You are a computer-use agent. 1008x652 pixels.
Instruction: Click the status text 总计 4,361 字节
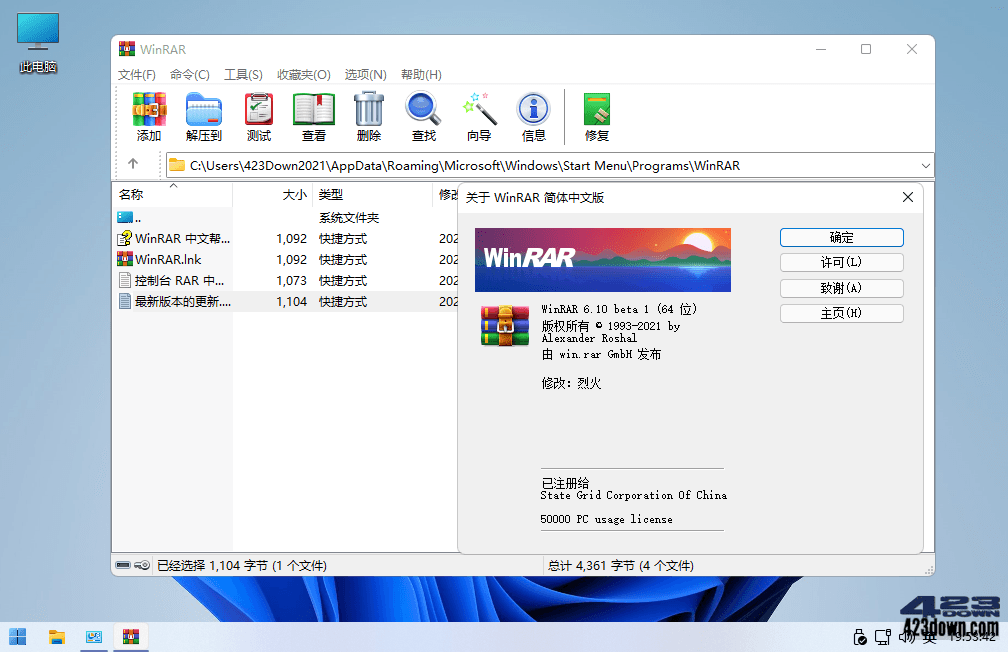click(x=591, y=566)
